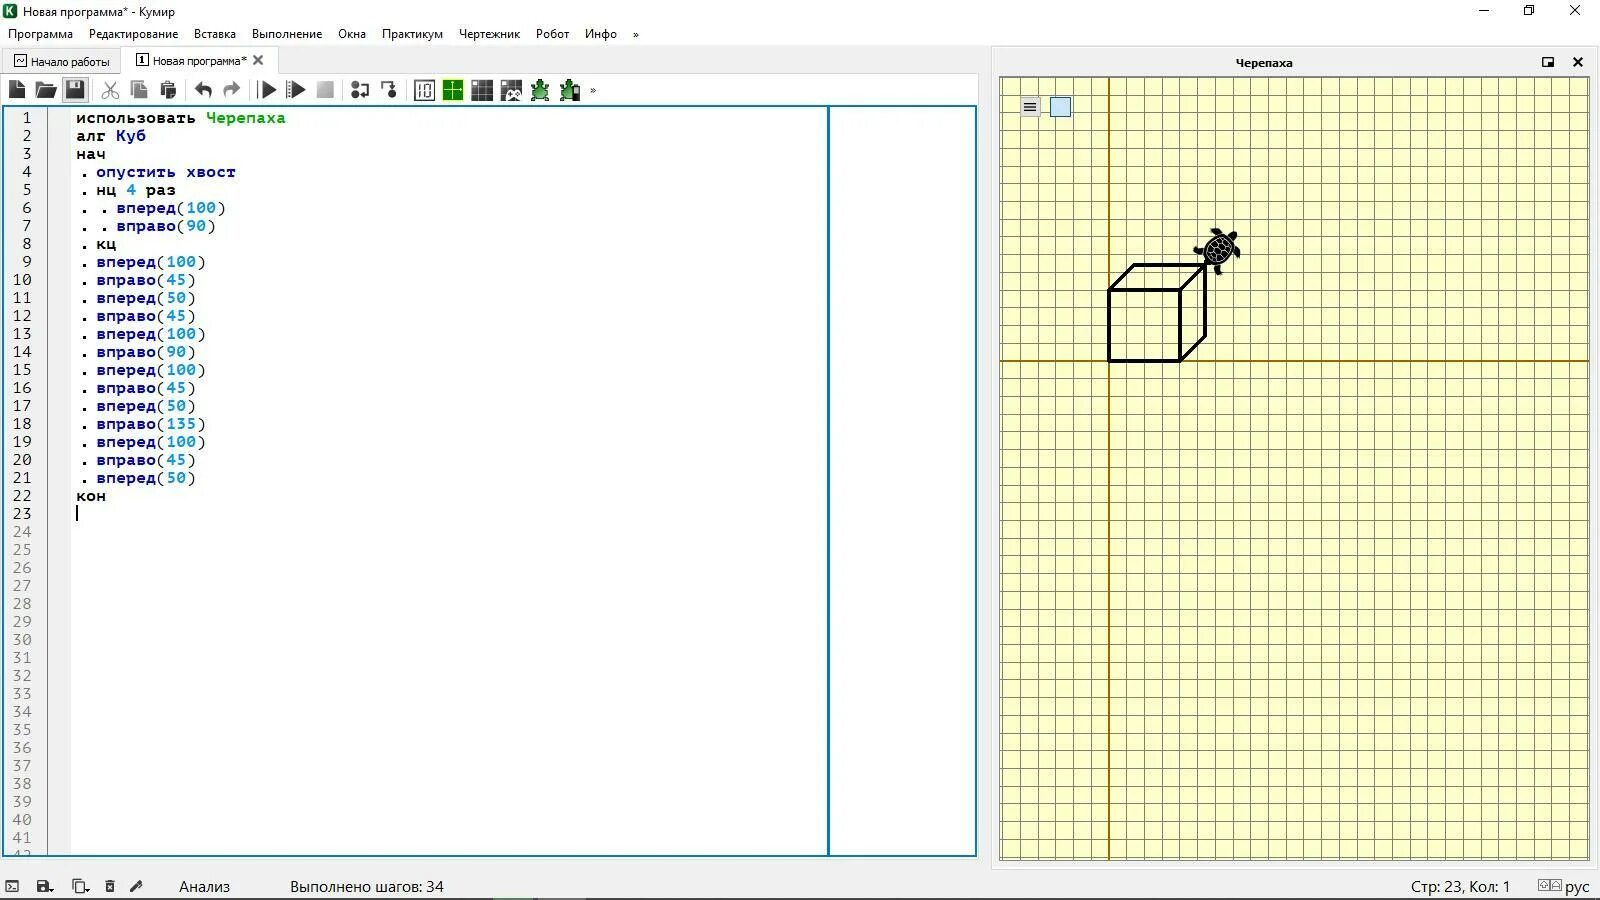The width and height of the screenshot is (1600, 900).
Task: Open the Редактирование menu
Action: (x=133, y=34)
